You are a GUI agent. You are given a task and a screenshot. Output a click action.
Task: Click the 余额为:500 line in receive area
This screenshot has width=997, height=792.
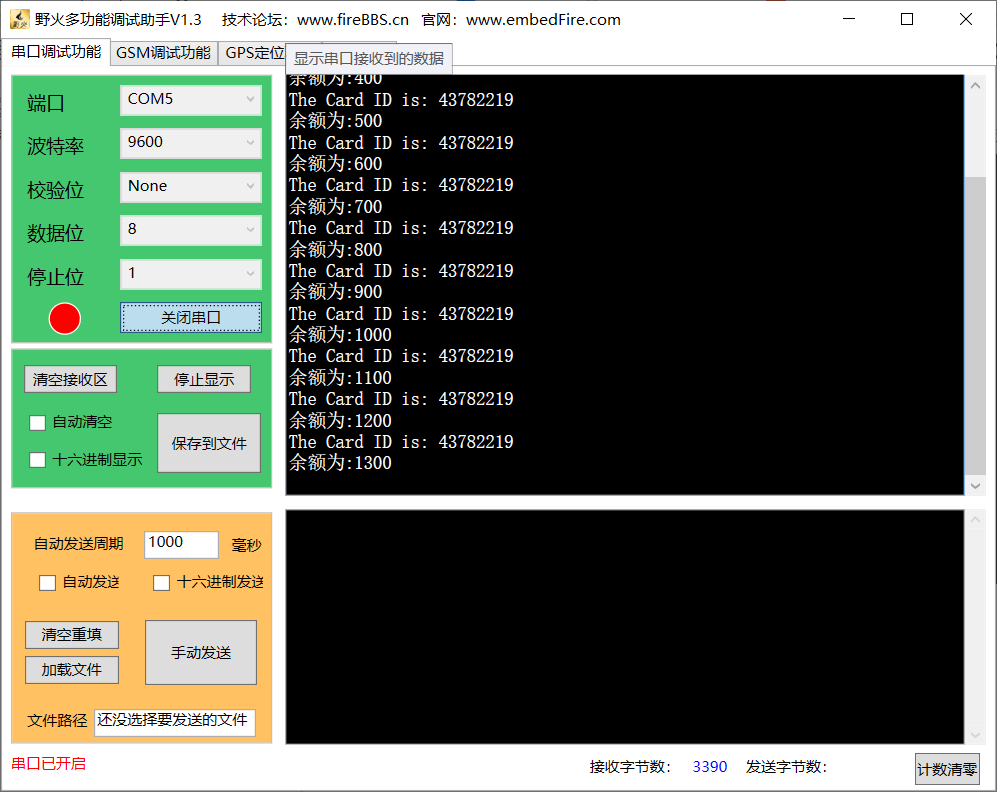[x=336, y=121]
